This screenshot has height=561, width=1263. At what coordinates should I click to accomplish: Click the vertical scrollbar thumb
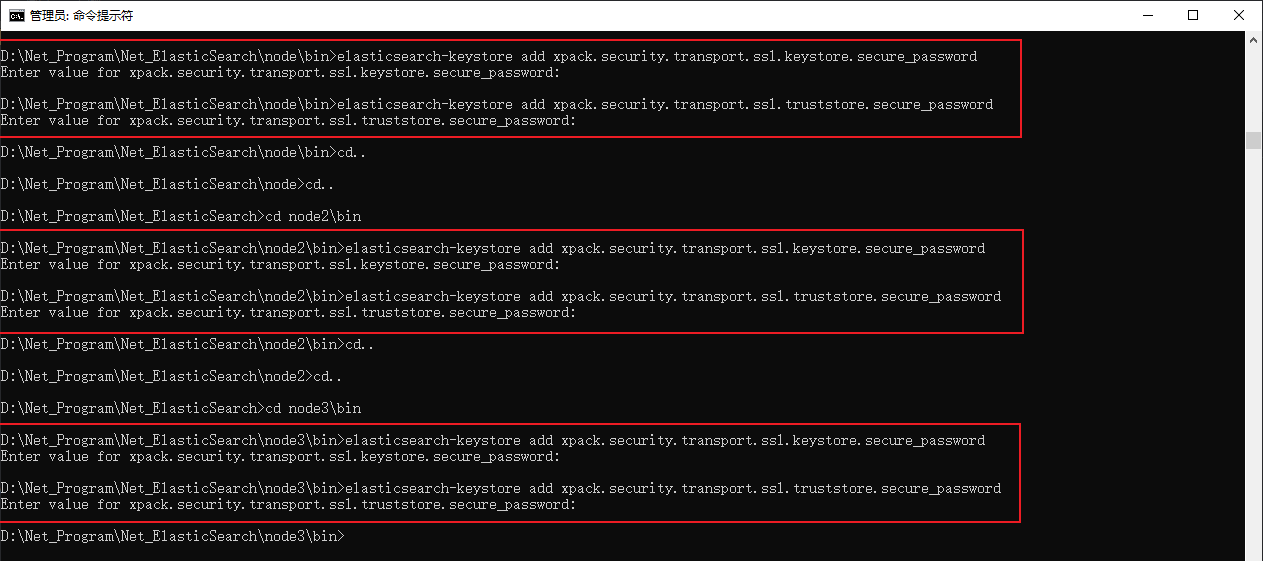(1253, 140)
